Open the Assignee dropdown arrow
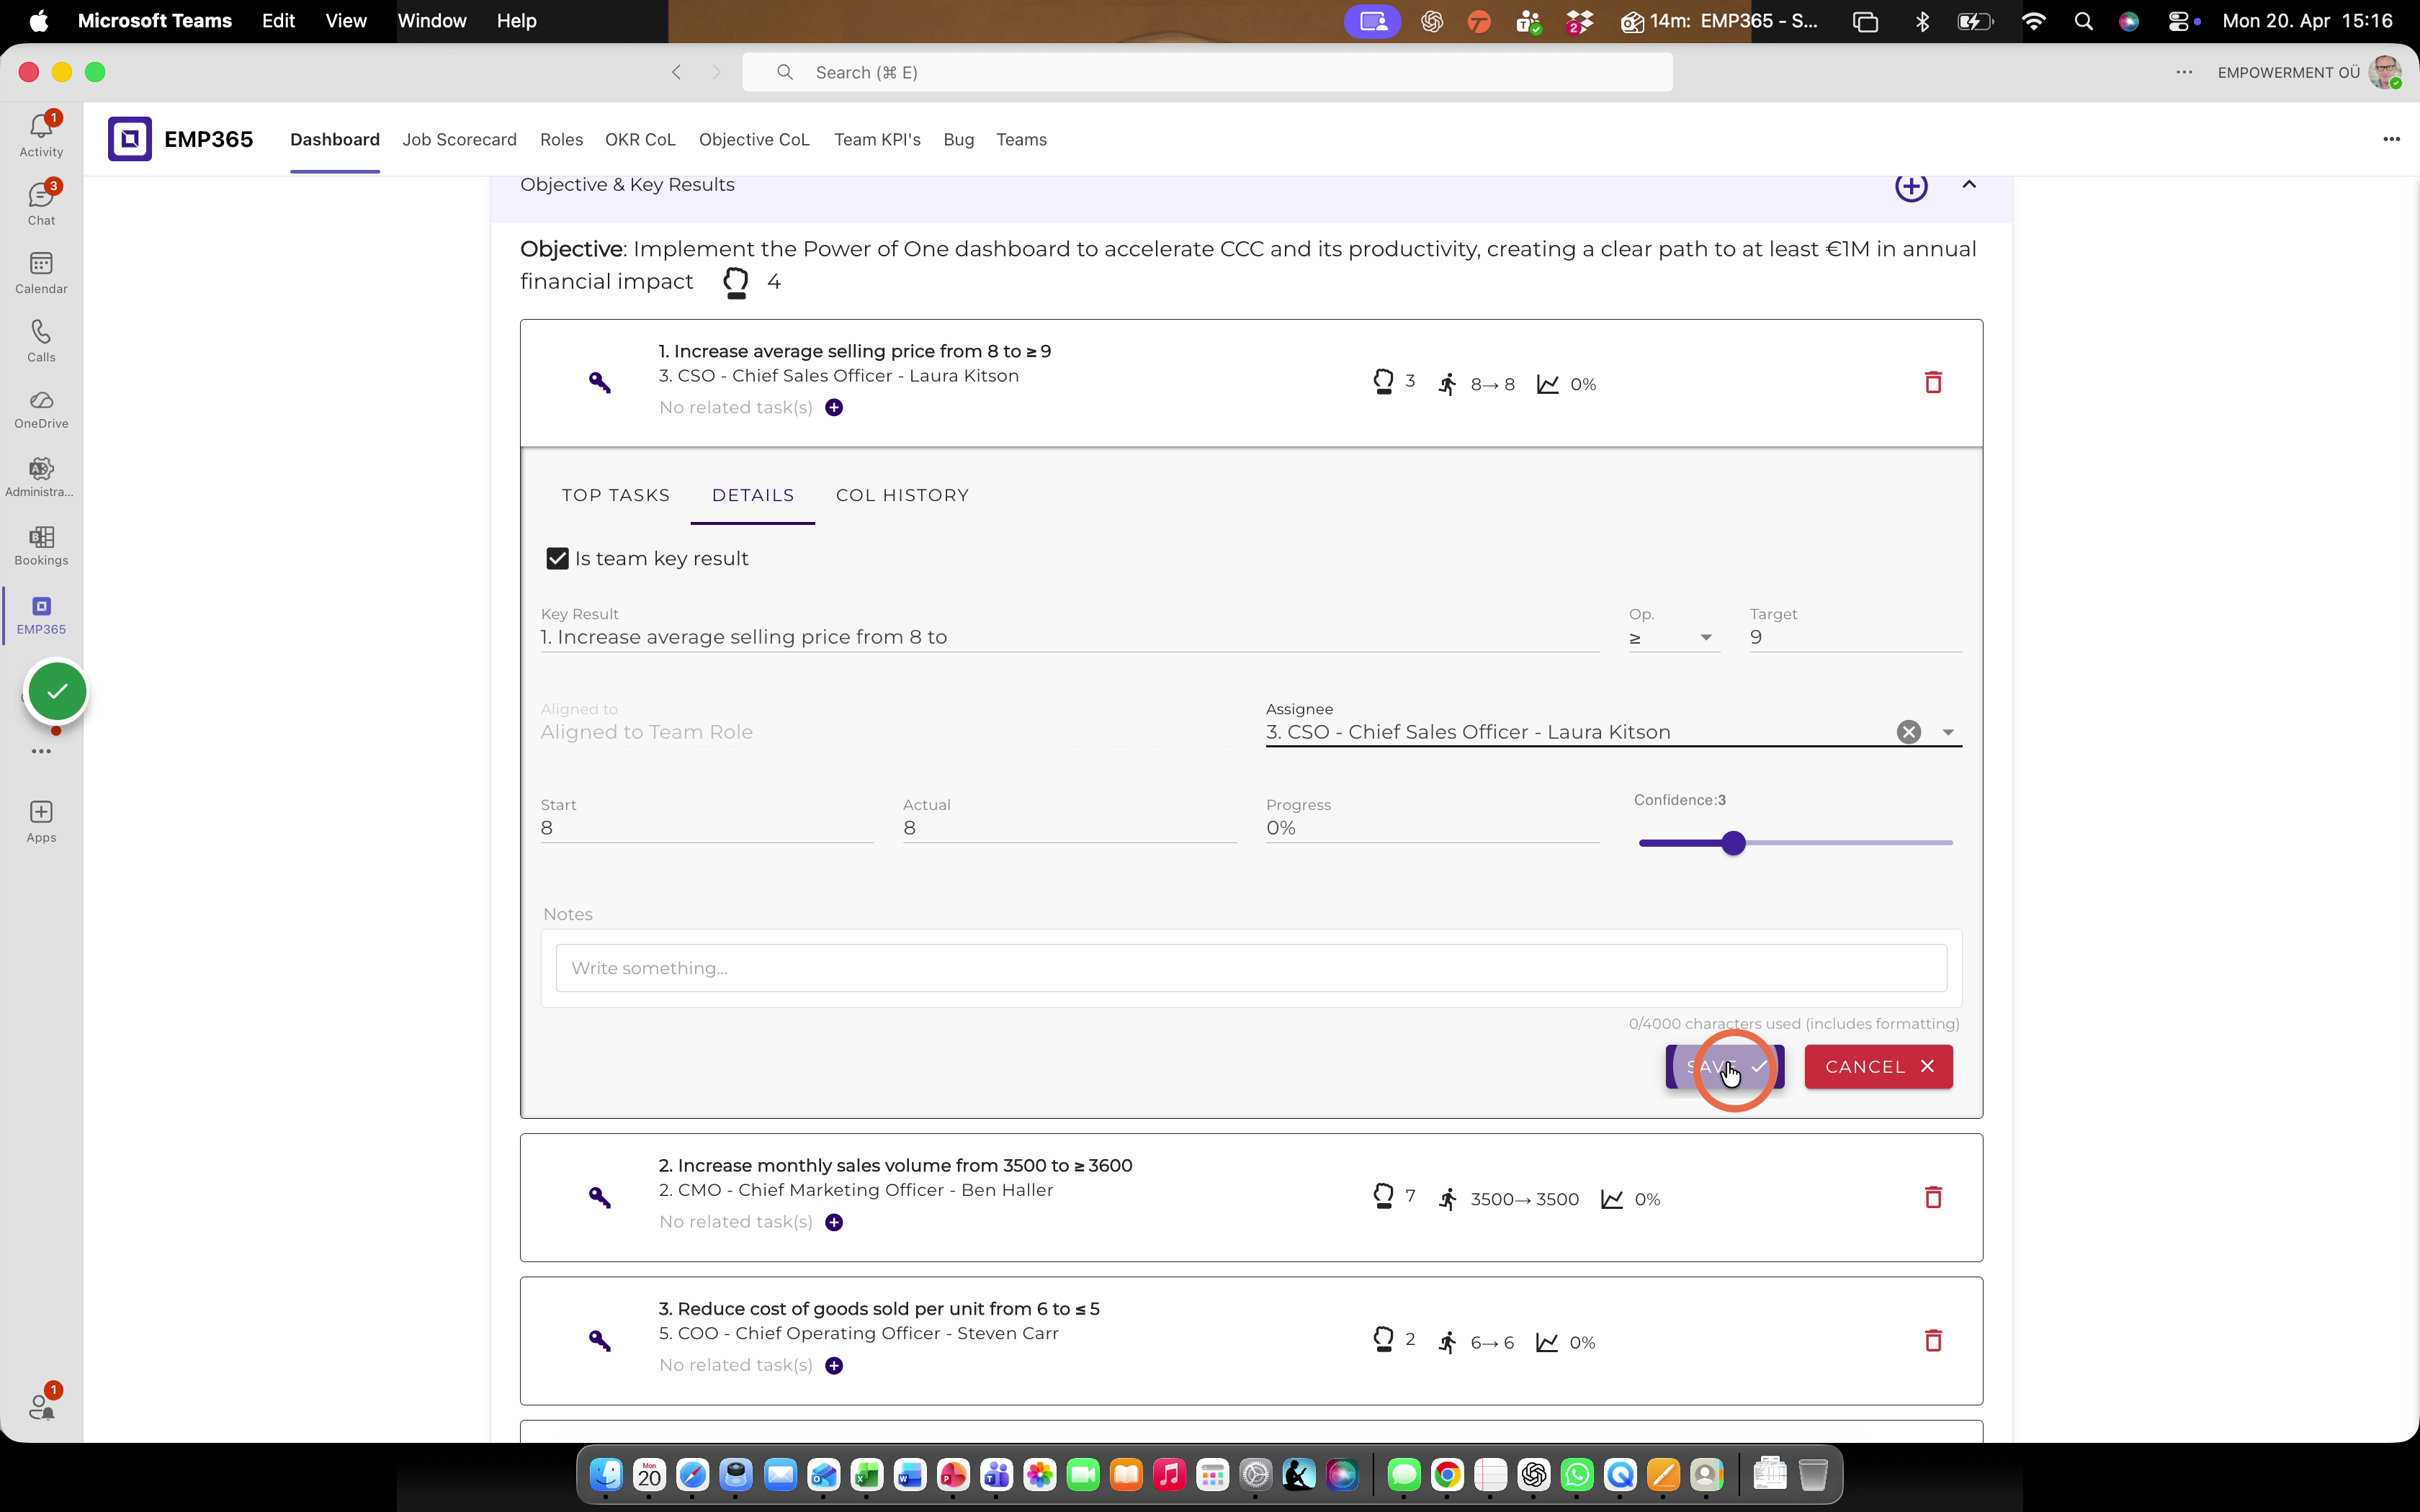2420x1512 pixels. (1948, 732)
